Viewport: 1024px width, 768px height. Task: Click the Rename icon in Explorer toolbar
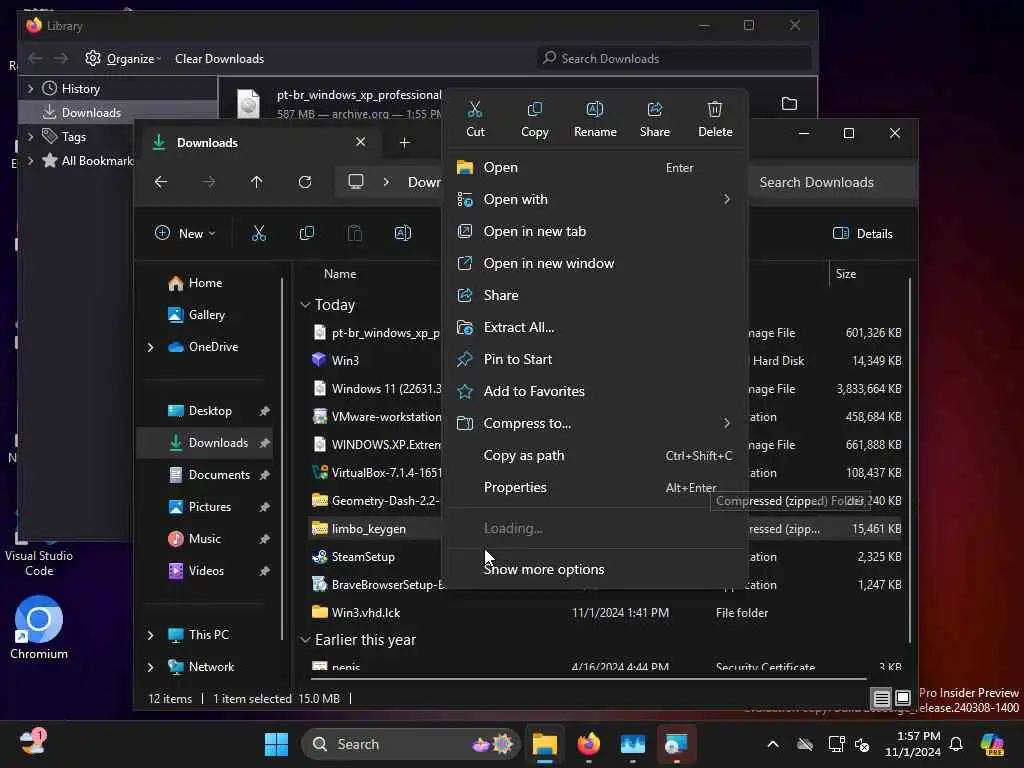[x=403, y=233]
